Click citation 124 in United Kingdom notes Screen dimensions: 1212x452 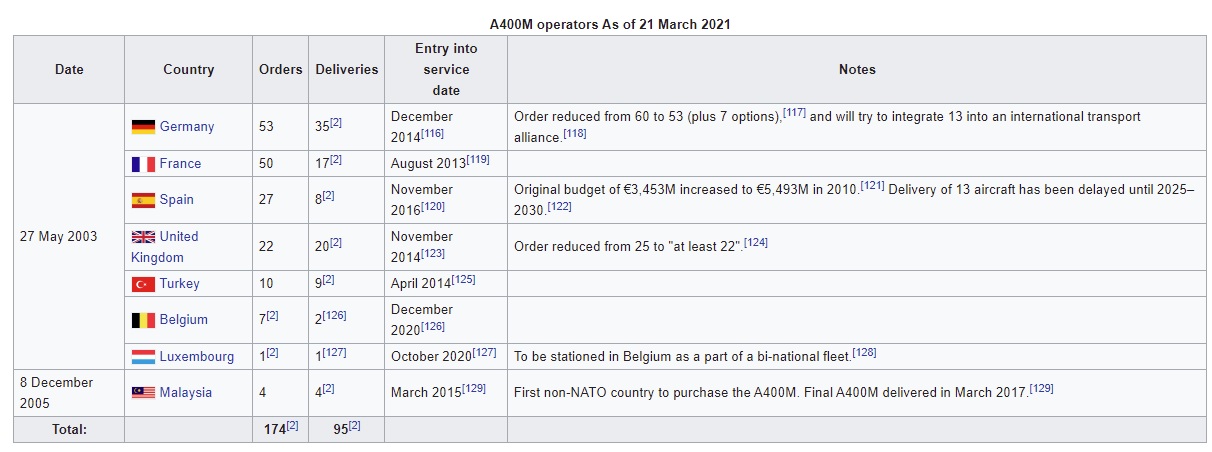pos(756,242)
